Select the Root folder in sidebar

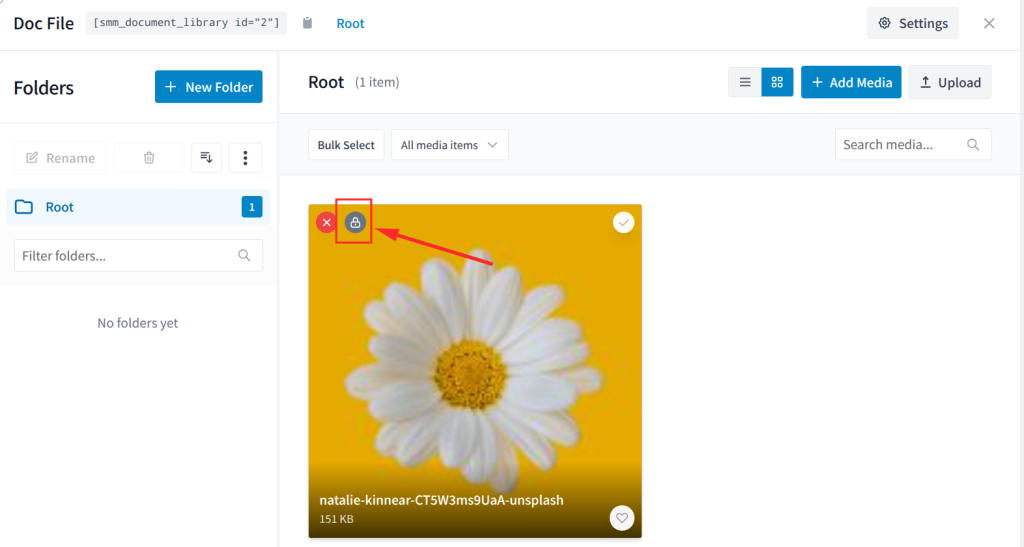click(138, 207)
